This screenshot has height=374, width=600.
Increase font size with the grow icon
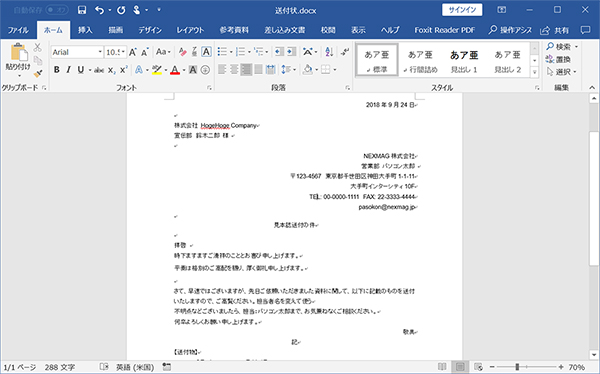pyautogui.click(x=133, y=52)
